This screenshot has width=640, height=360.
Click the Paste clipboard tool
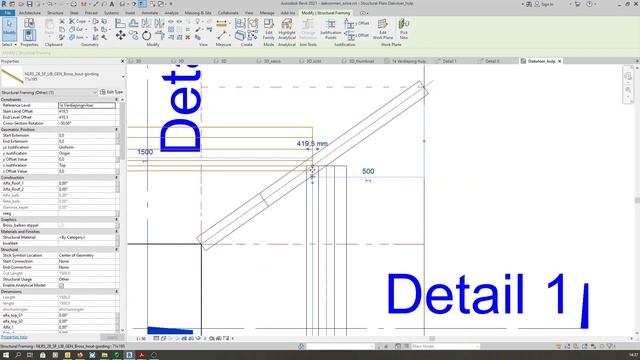[49, 28]
